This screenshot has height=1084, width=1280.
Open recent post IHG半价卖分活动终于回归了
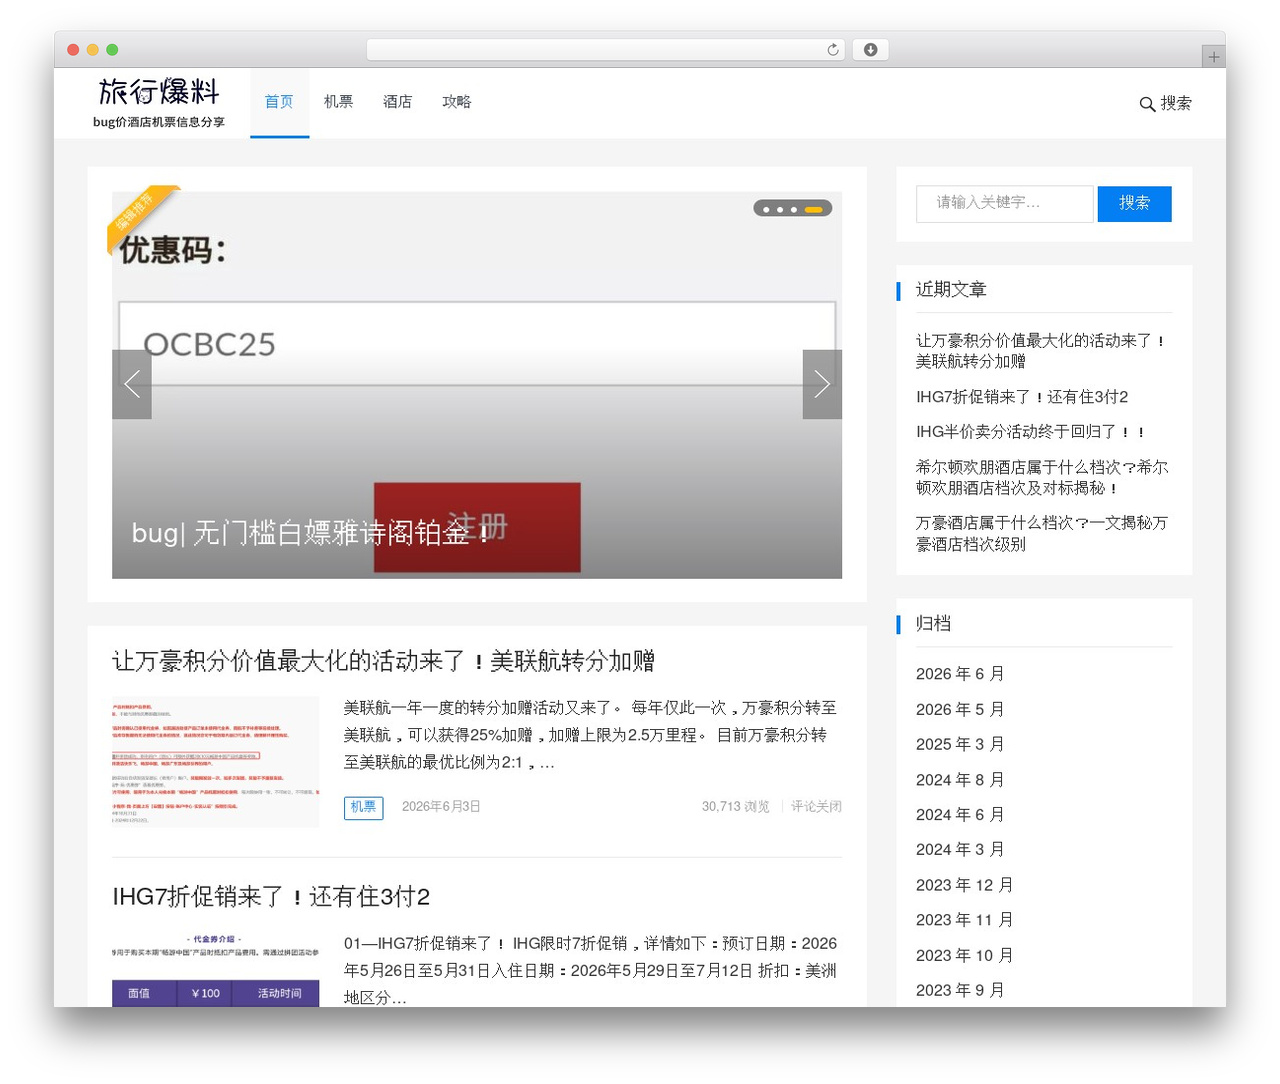[x=1030, y=432]
